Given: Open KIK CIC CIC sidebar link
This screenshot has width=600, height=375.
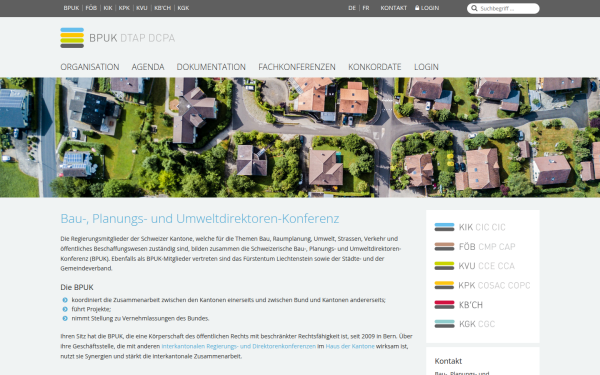Looking at the screenshot, I should [482, 227].
